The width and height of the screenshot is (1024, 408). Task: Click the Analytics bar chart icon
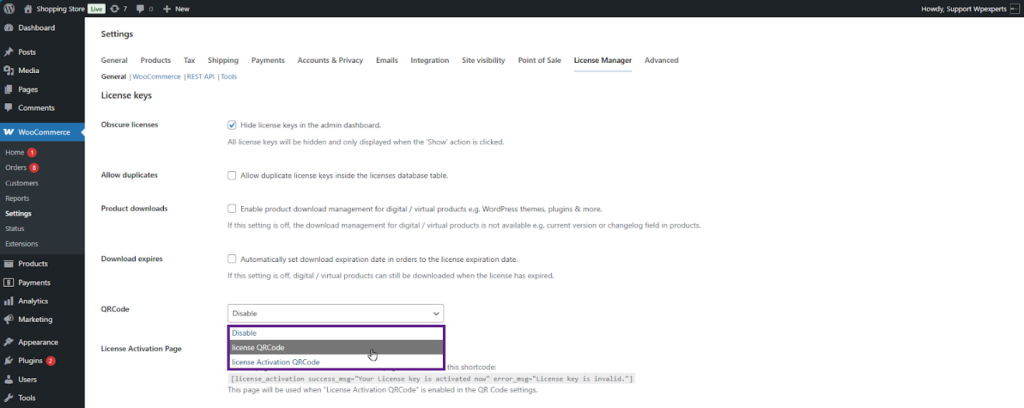9,301
